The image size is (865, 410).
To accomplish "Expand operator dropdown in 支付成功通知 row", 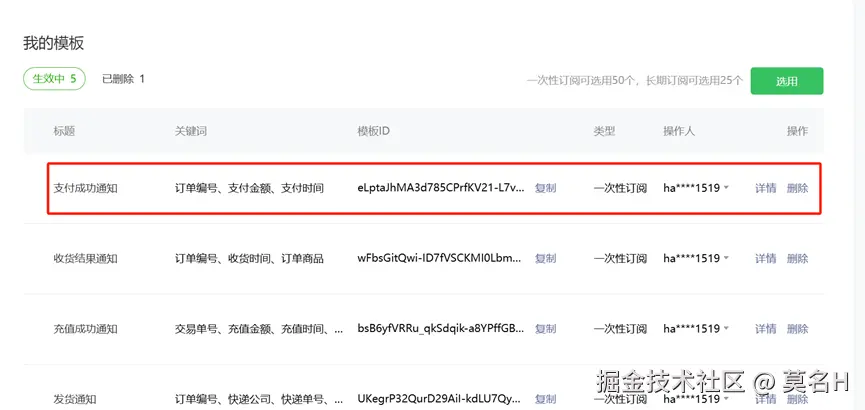I will [x=726, y=188].
